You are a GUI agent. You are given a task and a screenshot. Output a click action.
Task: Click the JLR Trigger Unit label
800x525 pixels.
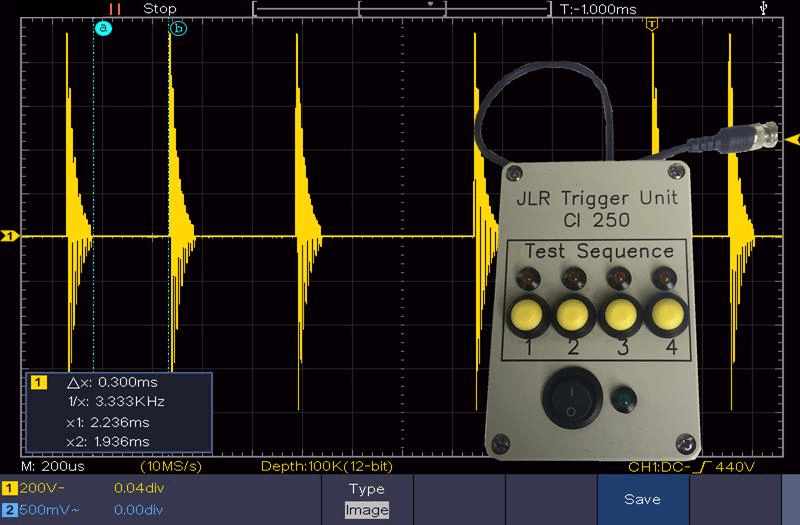(x=597, y=198)
